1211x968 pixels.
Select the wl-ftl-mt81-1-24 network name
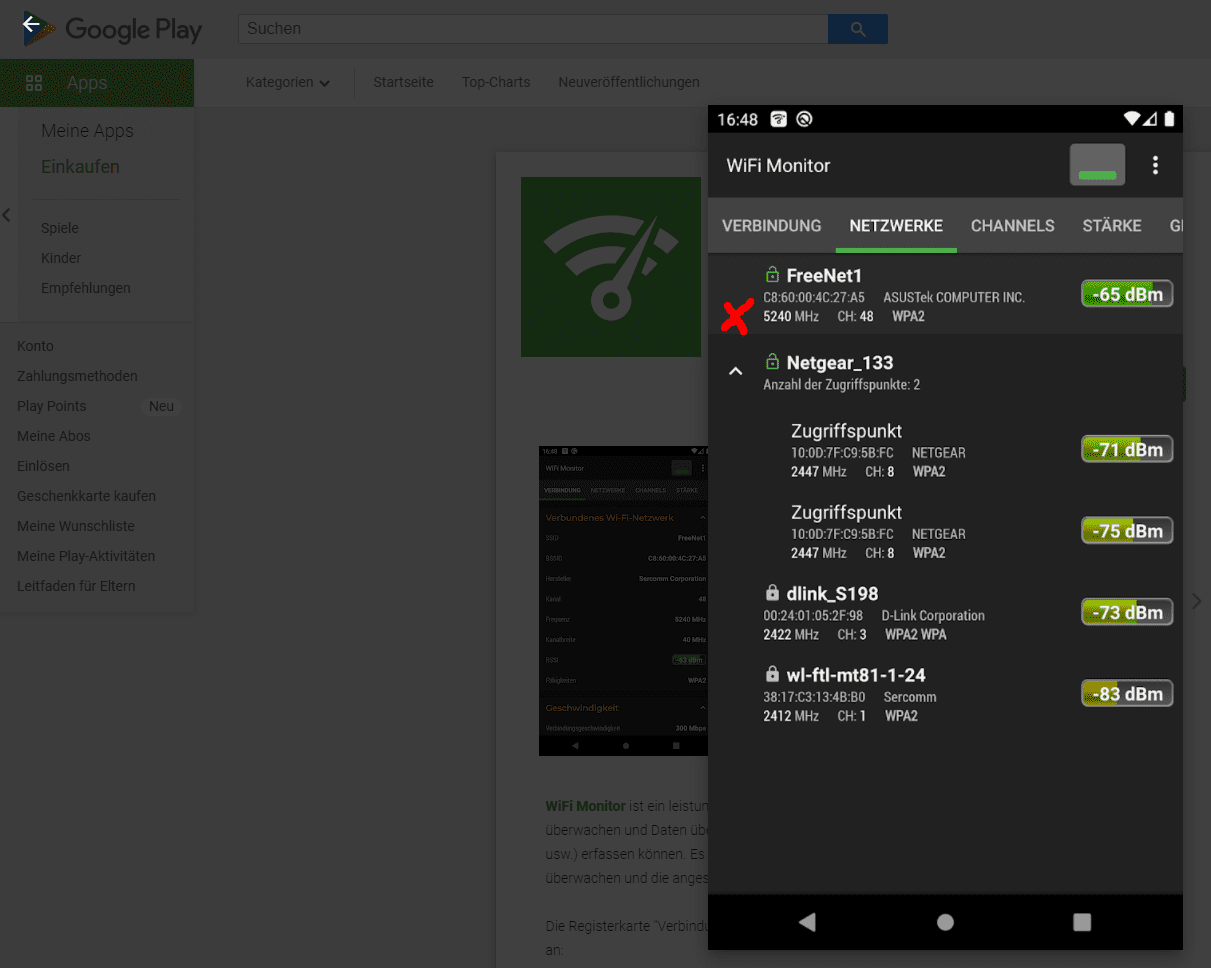[x=856, y=675]
